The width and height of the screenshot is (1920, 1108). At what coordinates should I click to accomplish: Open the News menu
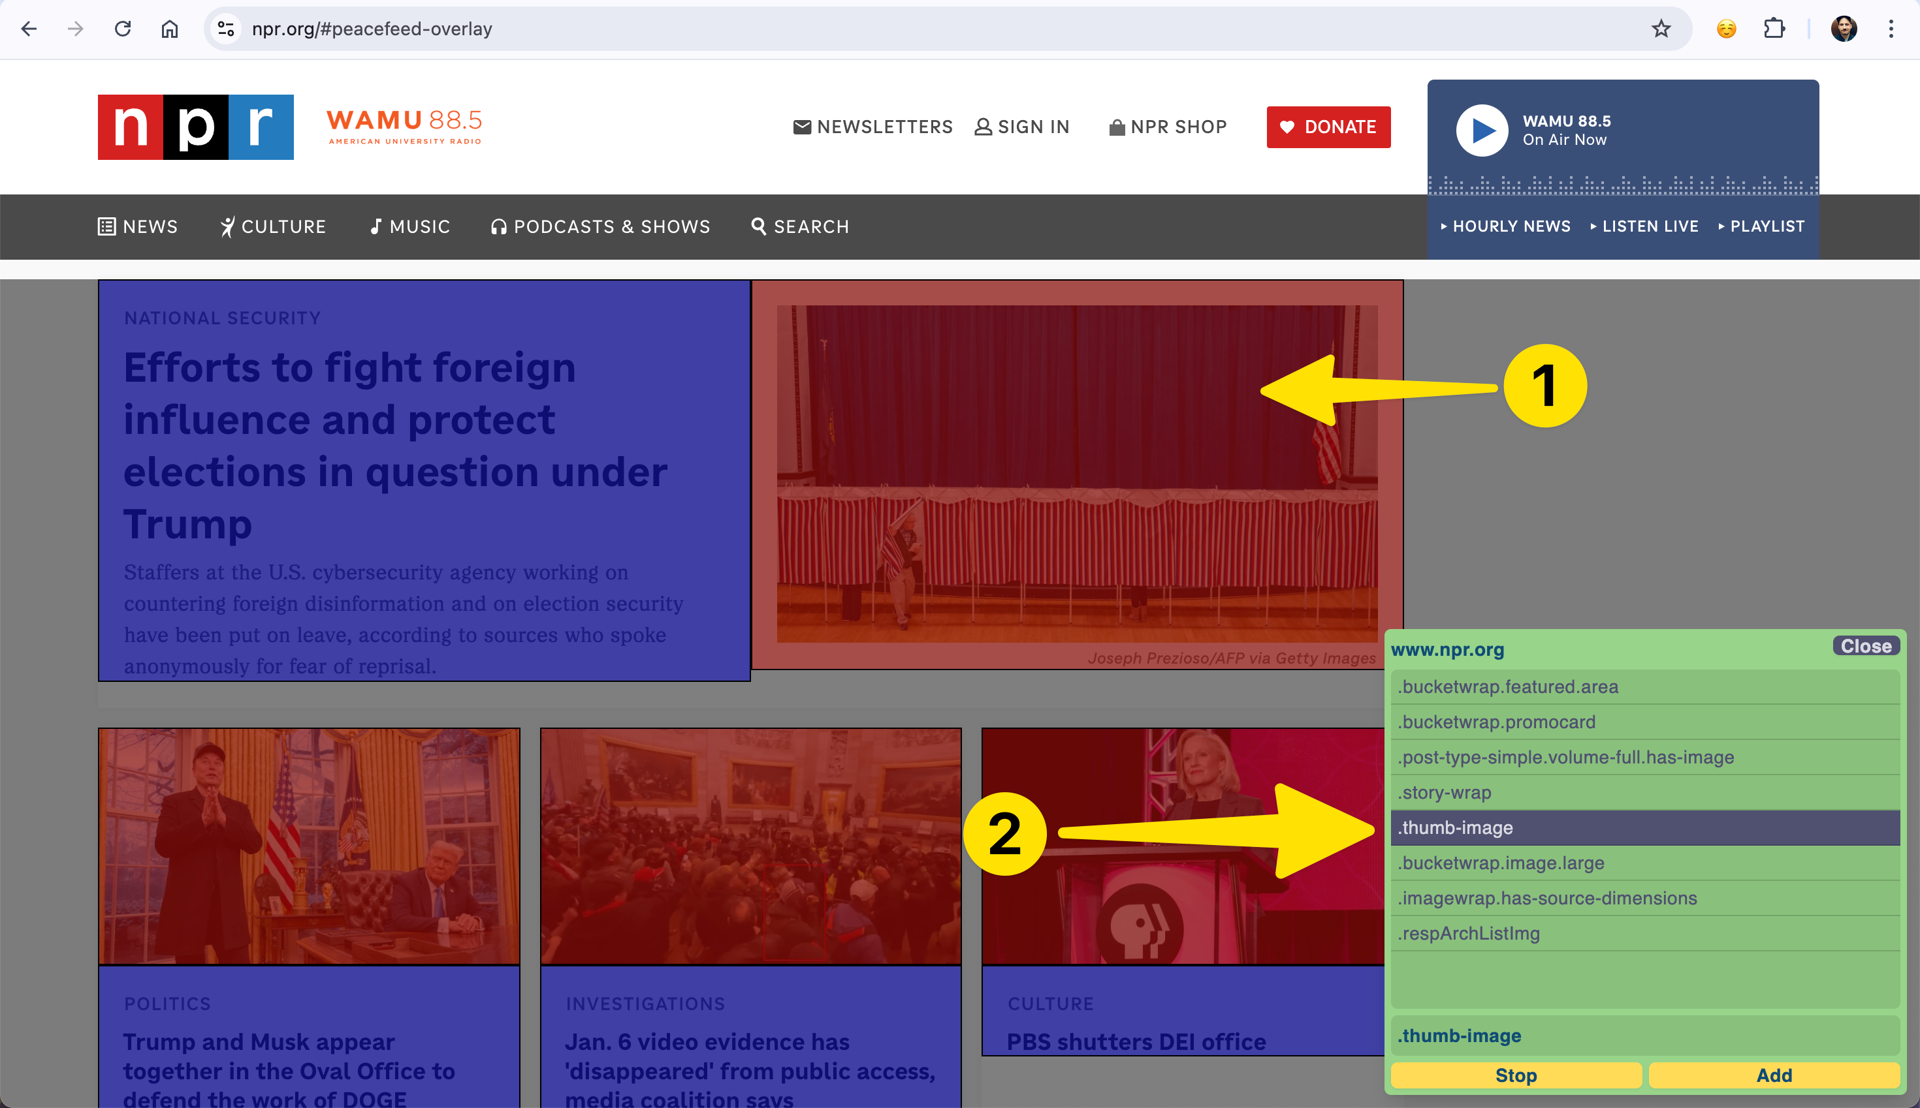pyautogui.click(x=138, y=227)
